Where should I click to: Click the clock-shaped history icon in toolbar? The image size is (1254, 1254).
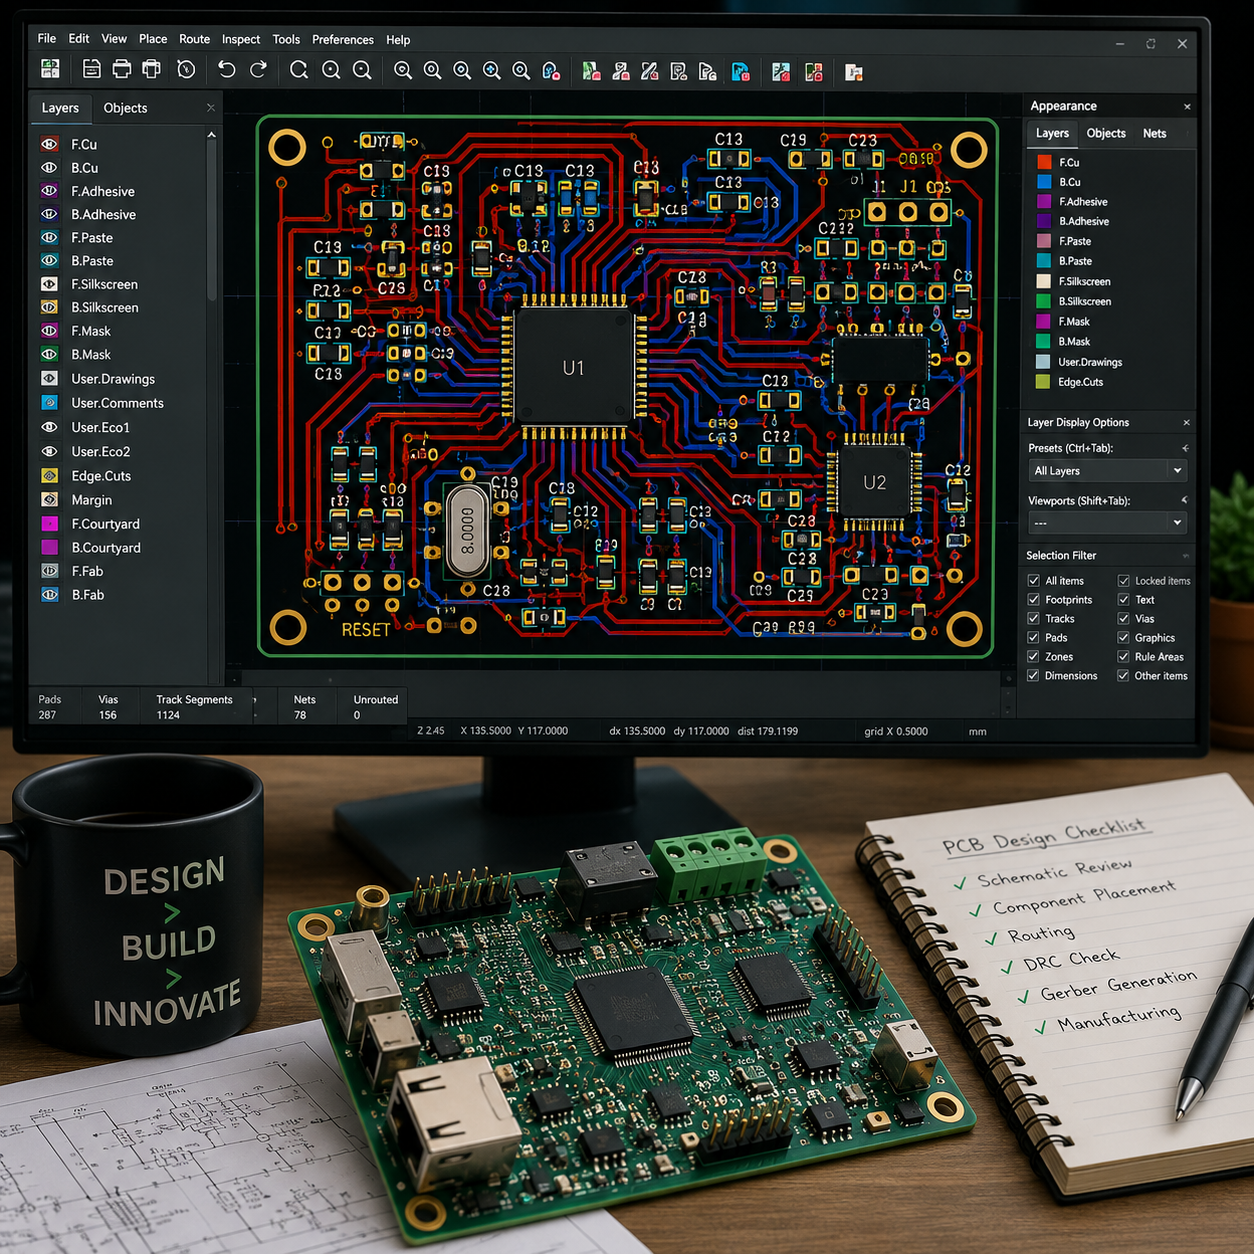[186, 70]
